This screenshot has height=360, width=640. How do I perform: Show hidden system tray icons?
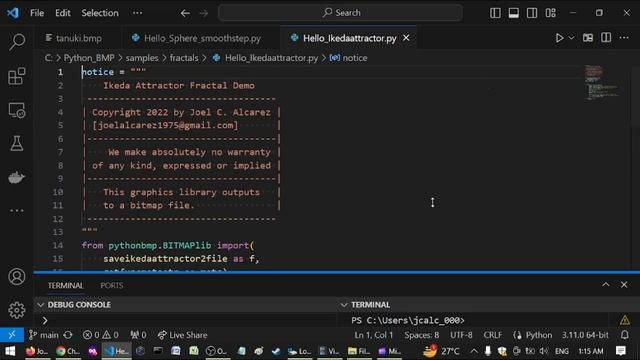473,351
